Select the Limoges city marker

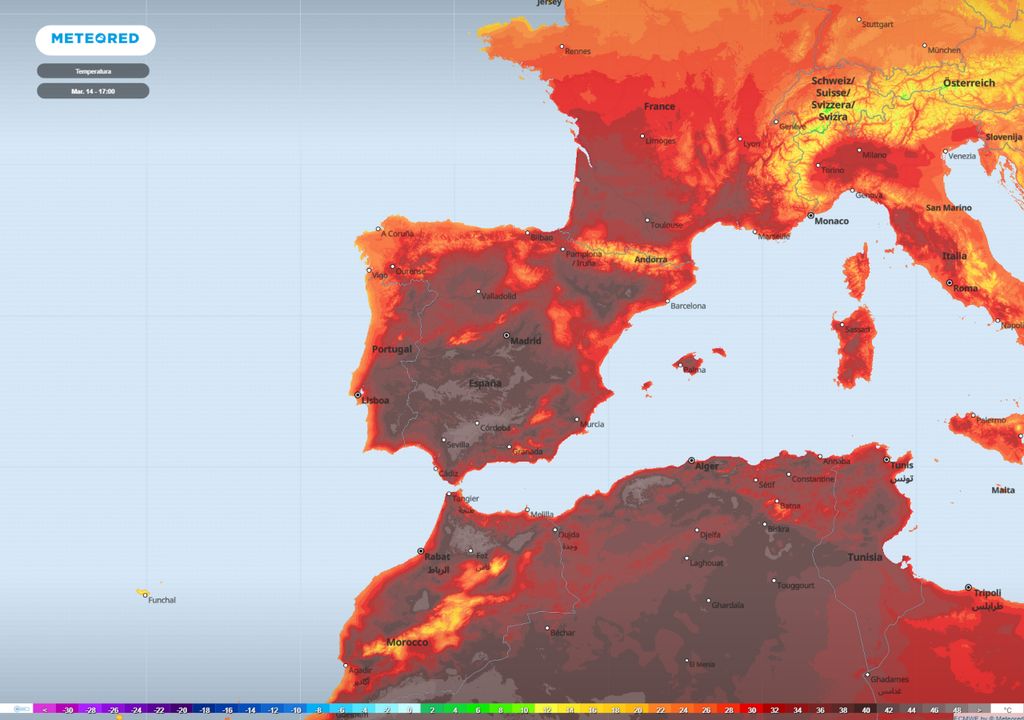(643, 136)
